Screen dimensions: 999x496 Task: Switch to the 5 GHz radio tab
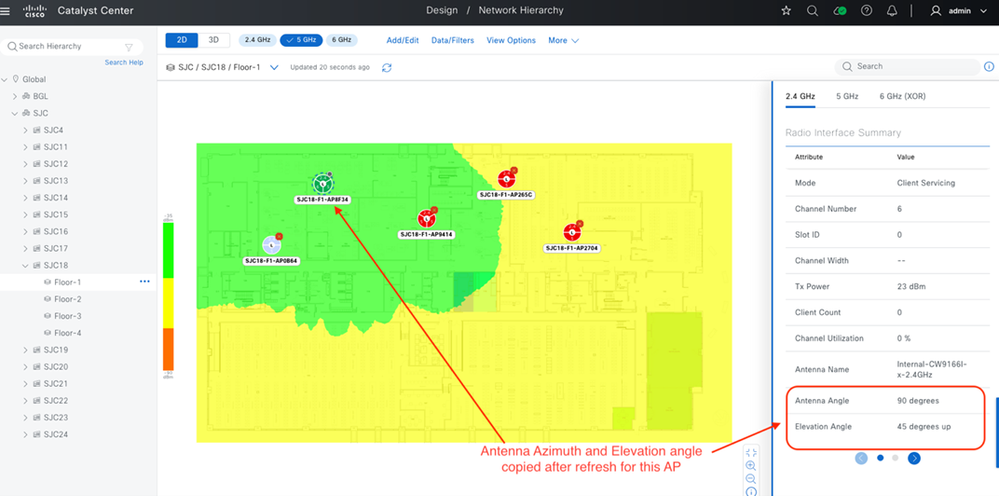pos(847,97)
